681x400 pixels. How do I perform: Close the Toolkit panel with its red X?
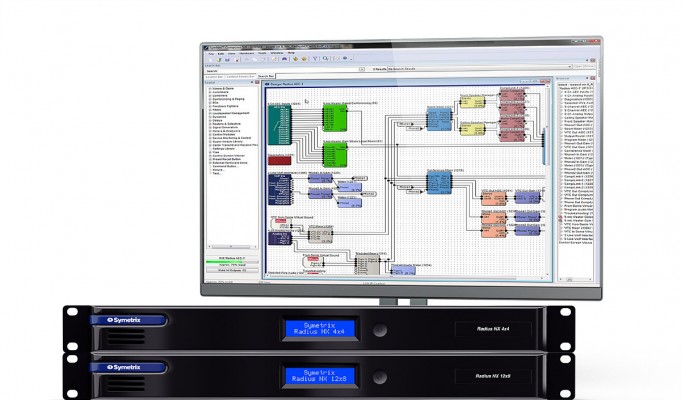click(x=257, y=82)
